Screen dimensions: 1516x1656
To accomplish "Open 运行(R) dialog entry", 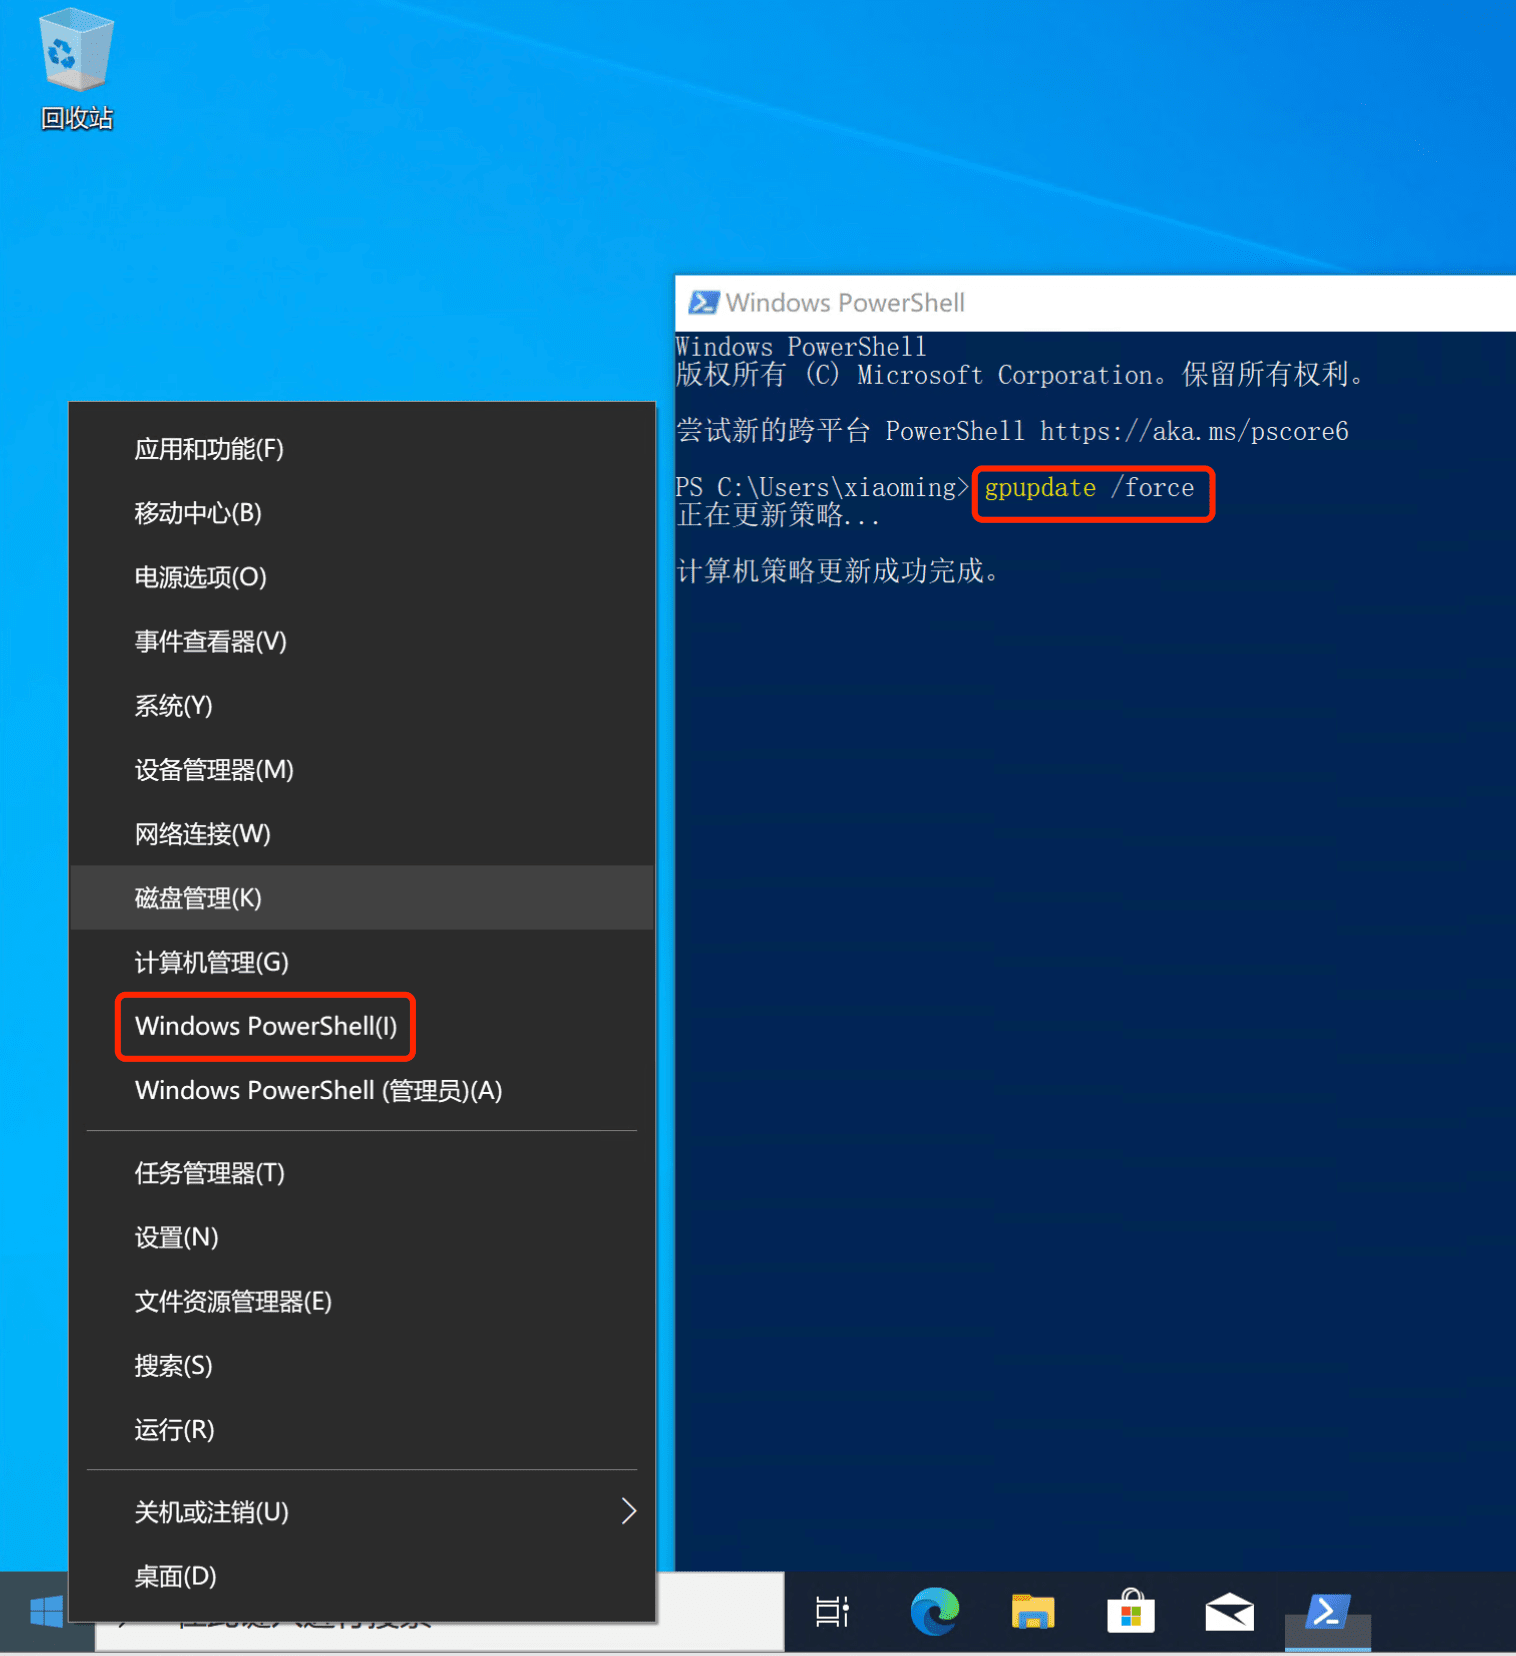I will click(x=362, y=1429).
